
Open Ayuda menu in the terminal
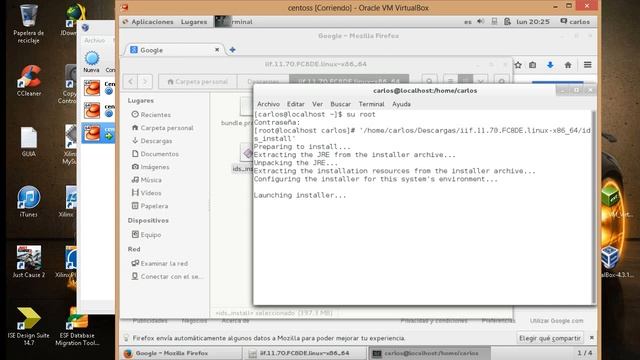tap(401, 104)
